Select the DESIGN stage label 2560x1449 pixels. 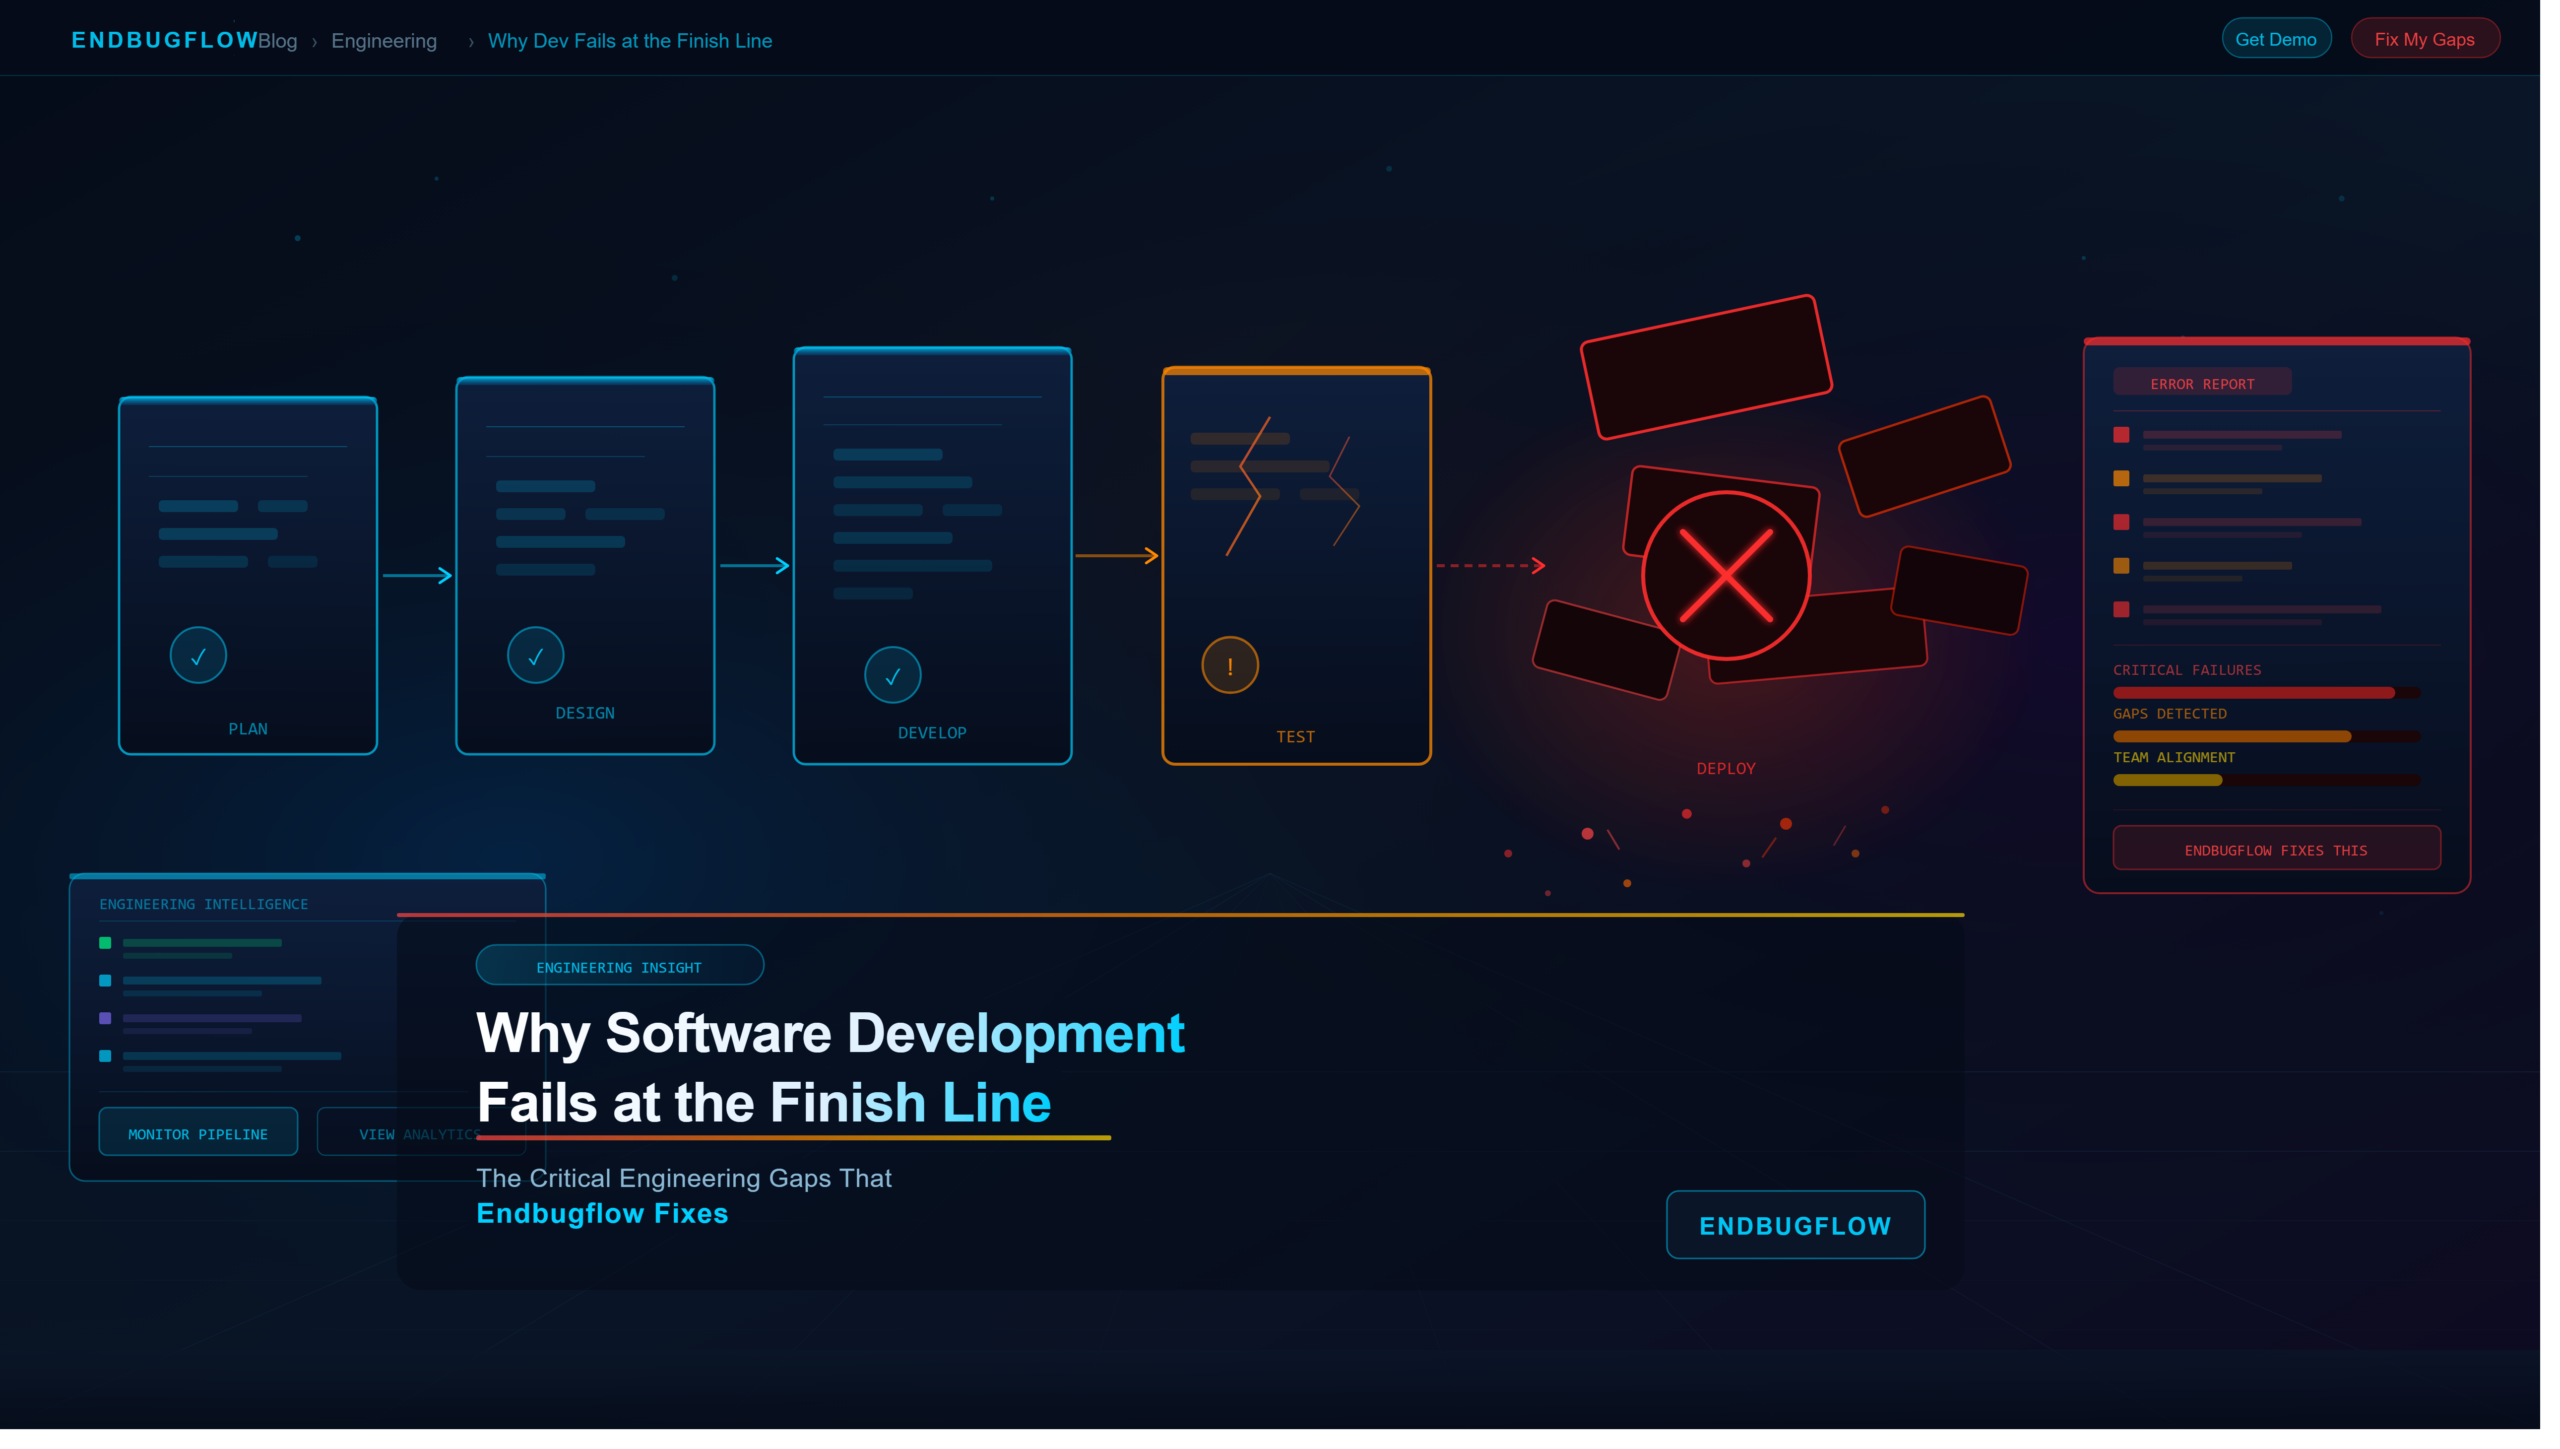[x=585, y=713]
